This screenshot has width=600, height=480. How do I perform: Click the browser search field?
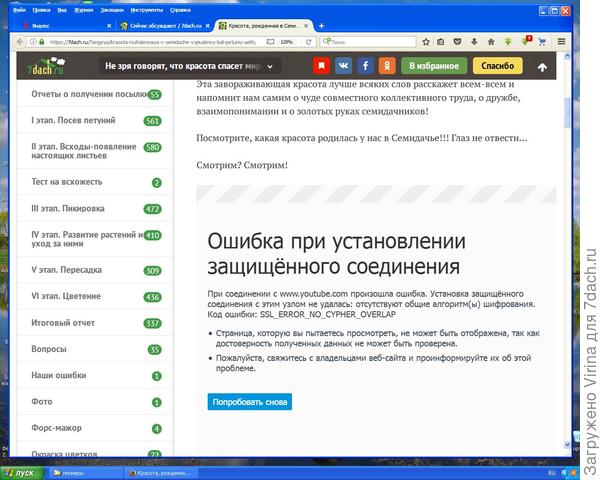coord(368,42)
